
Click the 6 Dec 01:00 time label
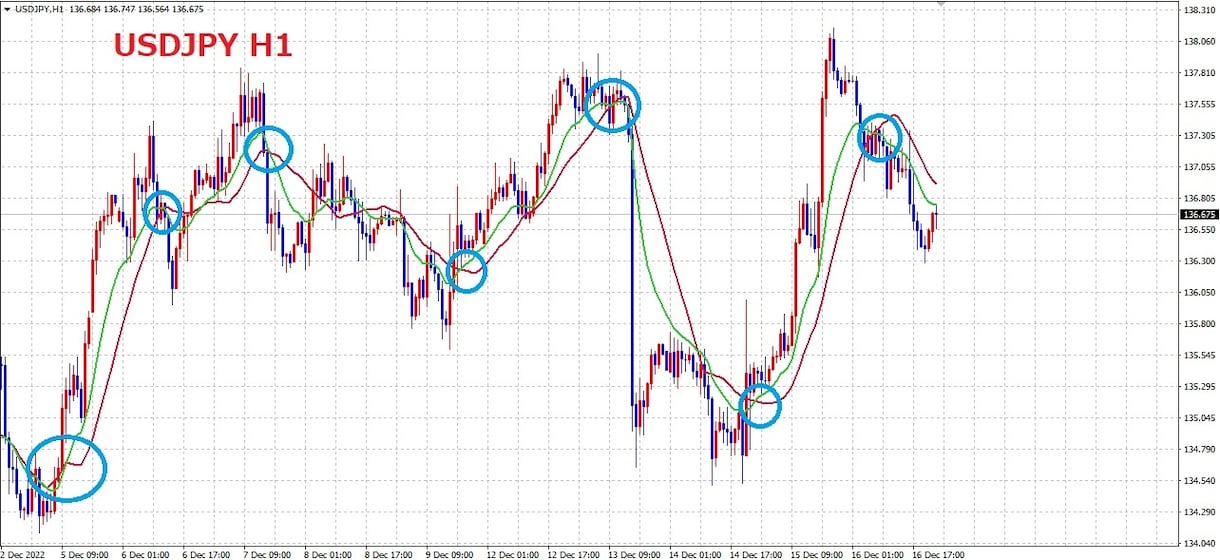pos(144,553)
